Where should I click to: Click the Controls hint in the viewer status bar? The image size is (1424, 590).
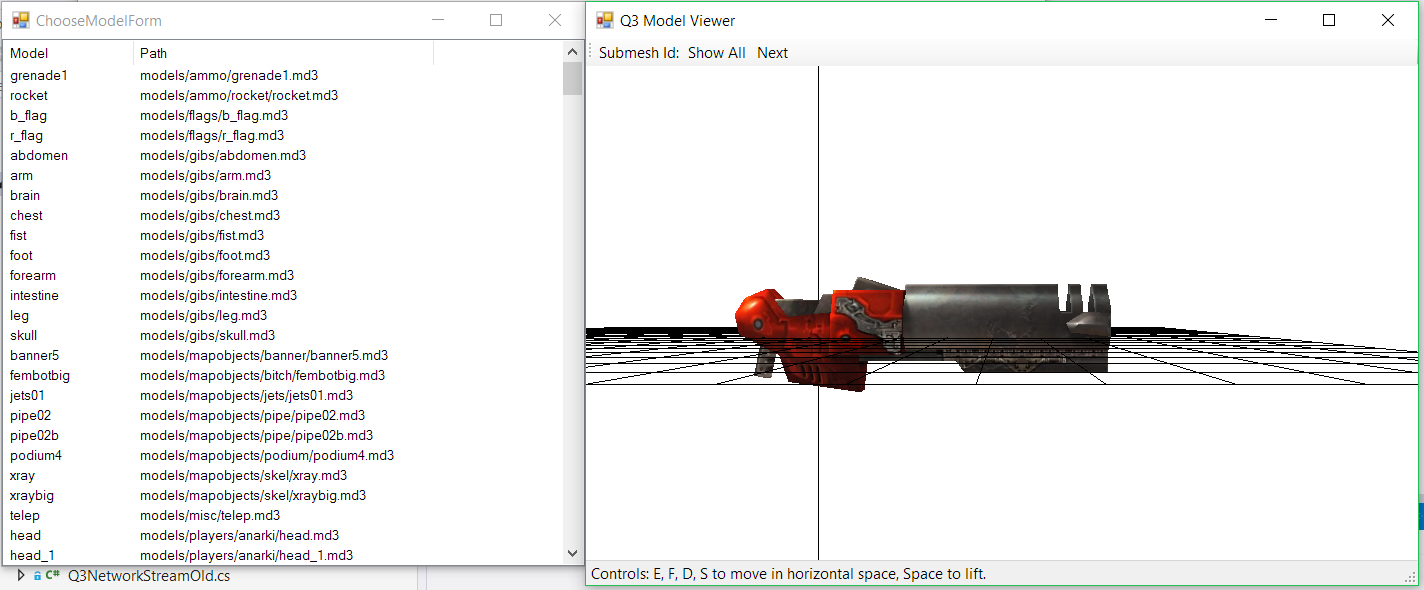click(788, 574)
